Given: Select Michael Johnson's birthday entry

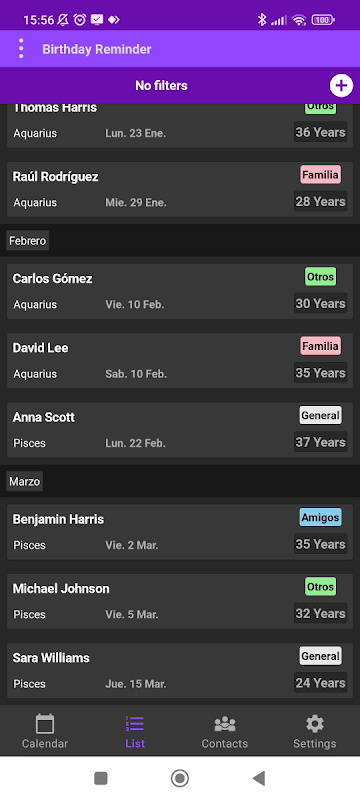Looking at the screenshot, I should coord(180,601).
